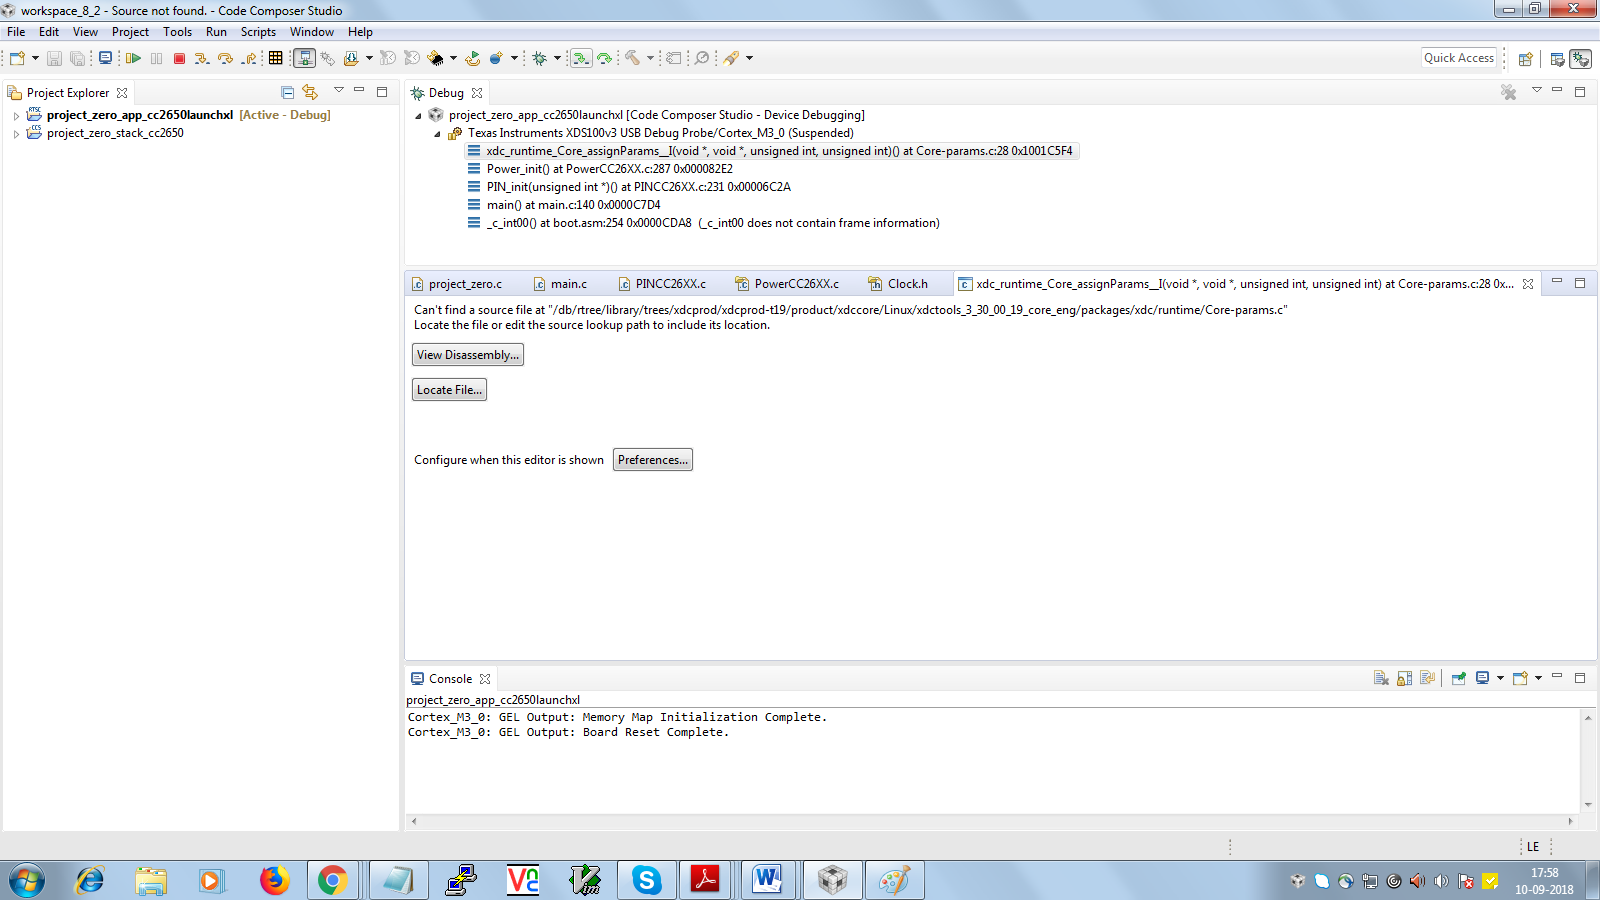The width and height of the screenshot is (1600, 900).
Task: Click the Preferences... button
Action: [653, 460]
